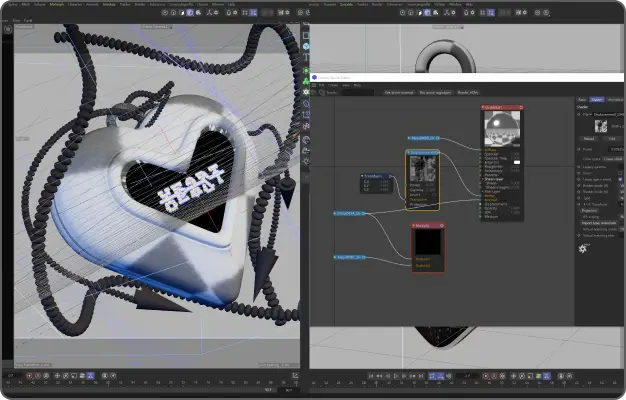The width and height of the screenshot is (626, 400).
Task: Click the Octane logo icon in Shader panel
Action: [x=583, y=249]
